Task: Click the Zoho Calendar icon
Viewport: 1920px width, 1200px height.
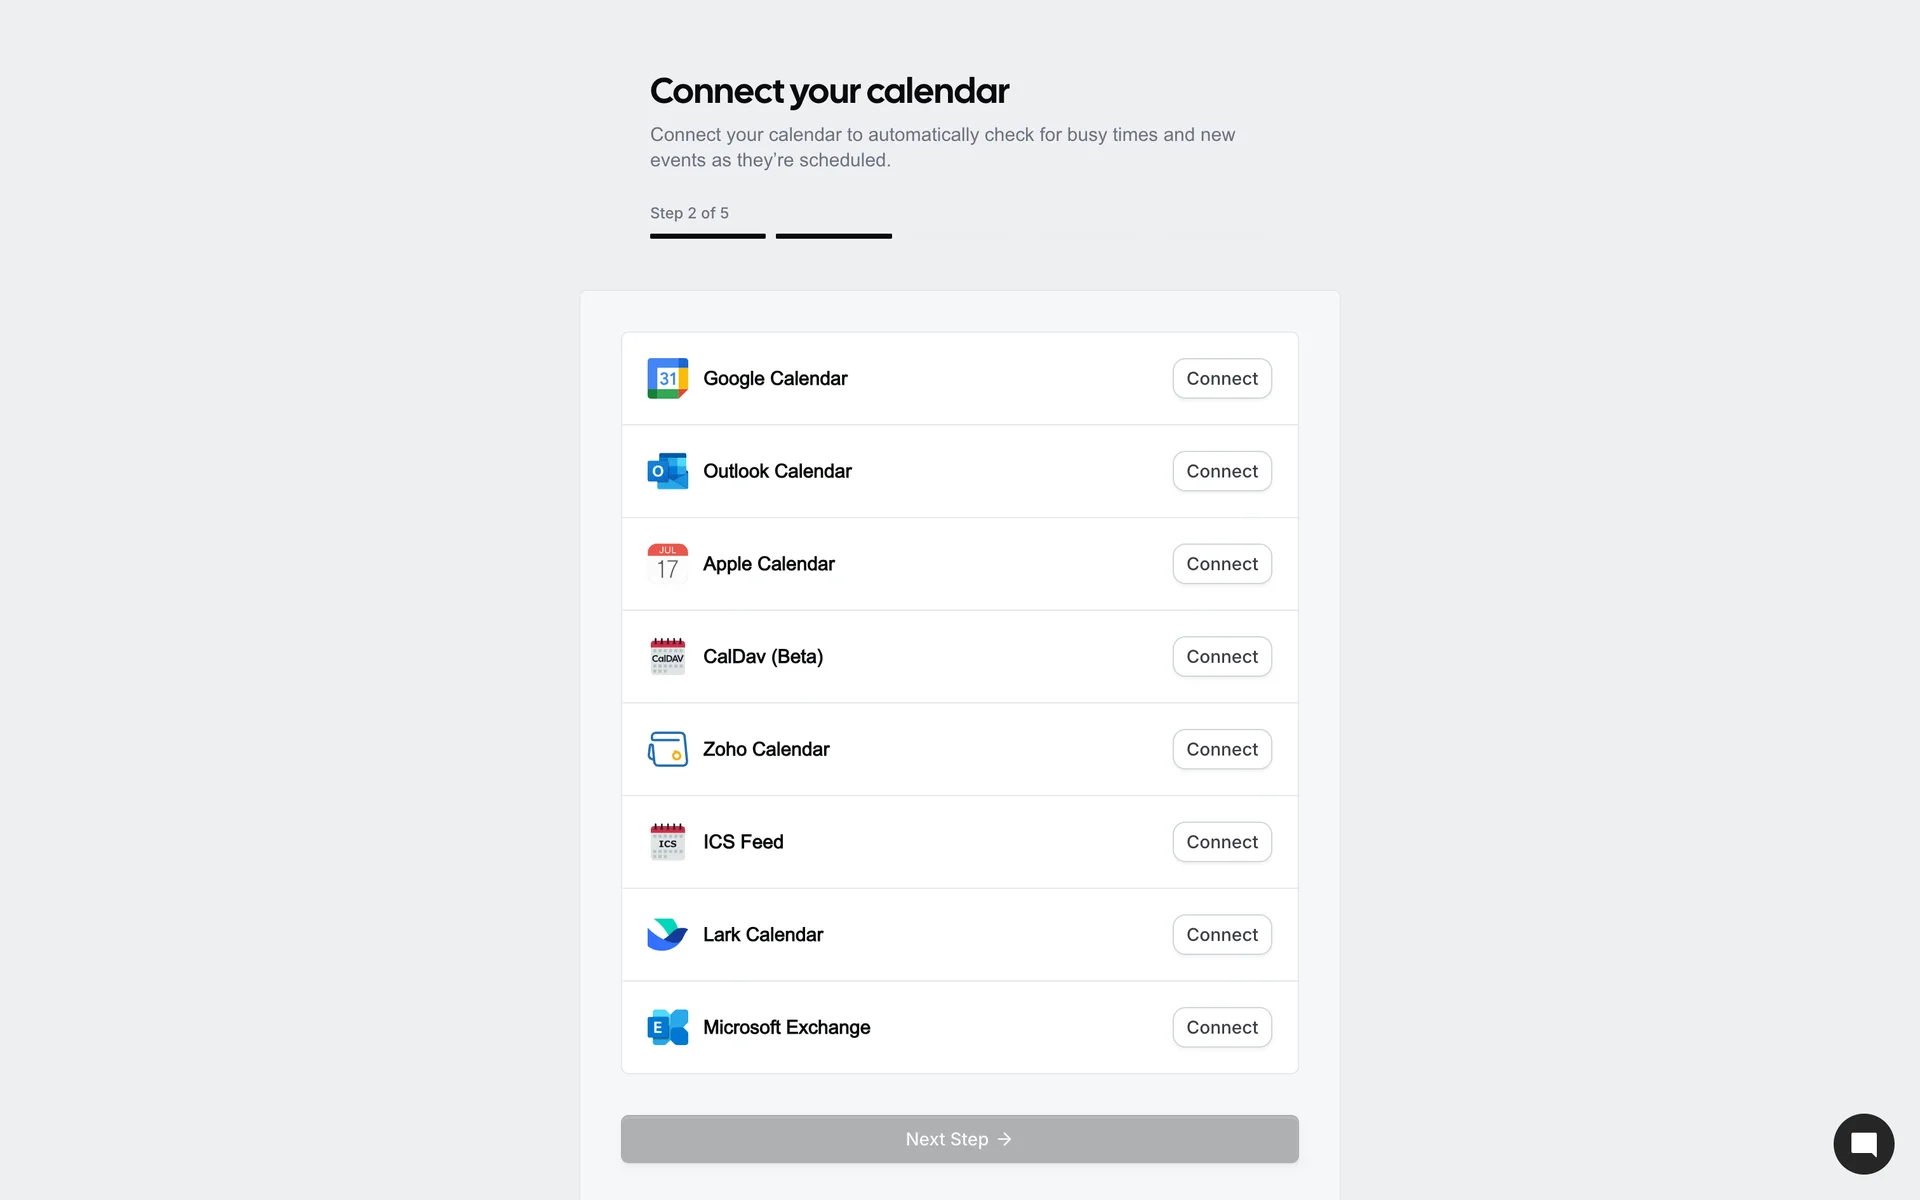Action: (x=667, y=749)
